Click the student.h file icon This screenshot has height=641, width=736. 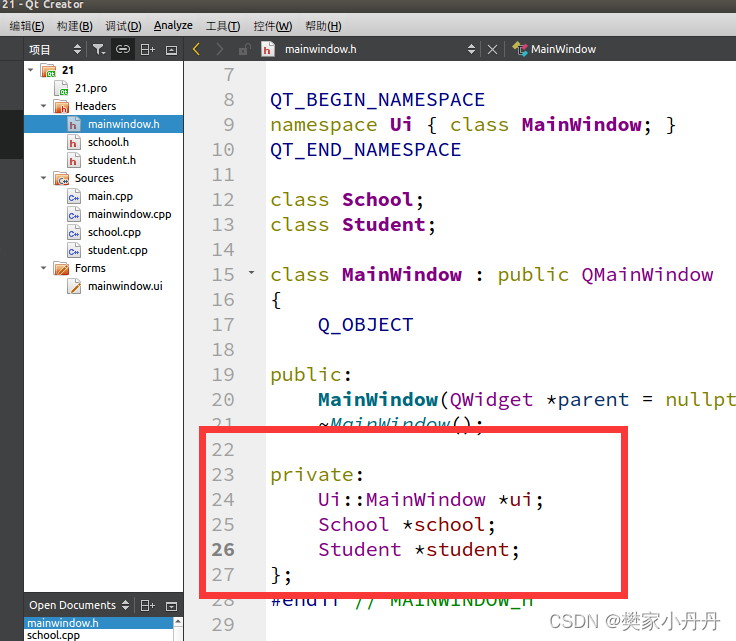74,160
